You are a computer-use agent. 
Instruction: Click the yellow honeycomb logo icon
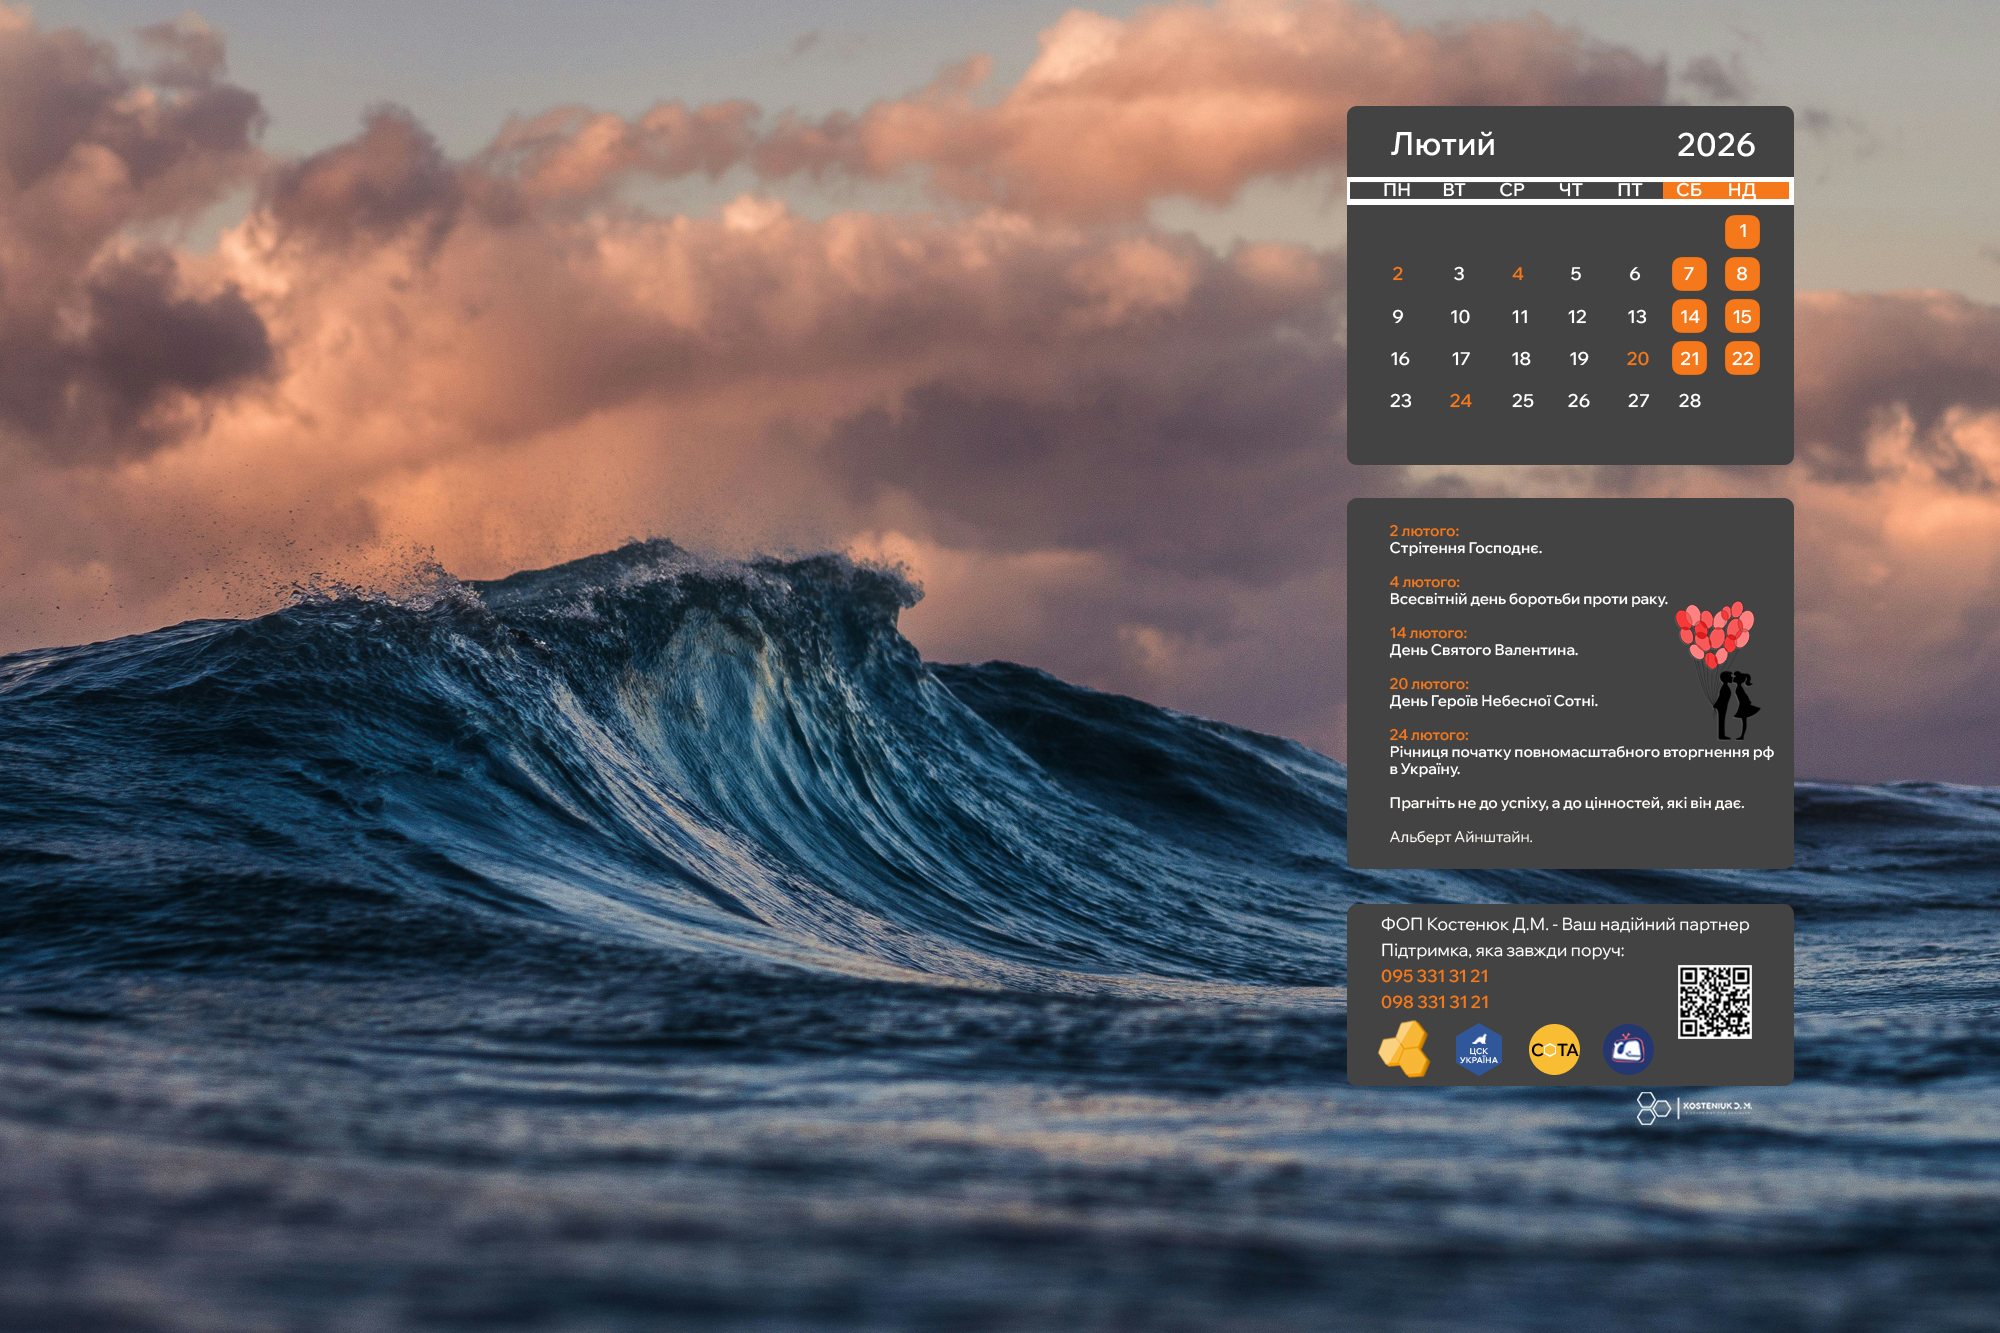tap(1404, 1049)
